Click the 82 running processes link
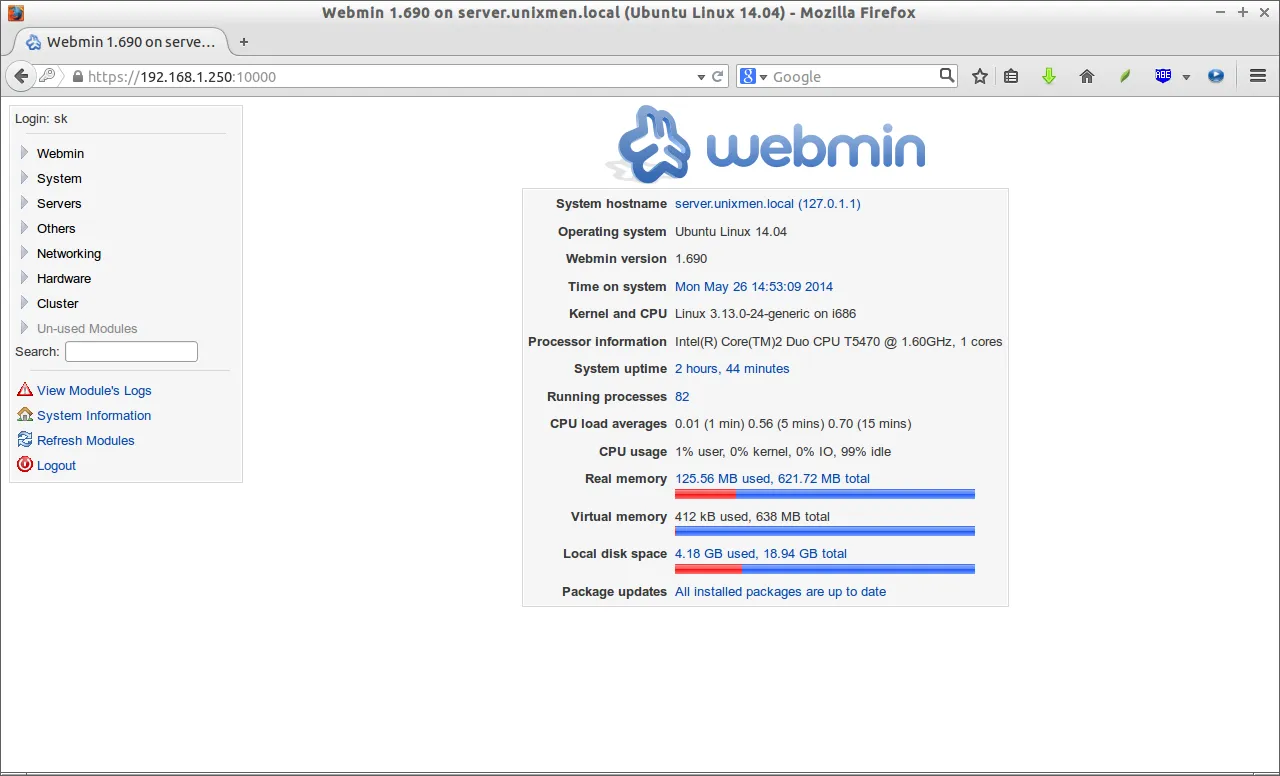This screenshot has width=1280, height=776. (681, 396)
